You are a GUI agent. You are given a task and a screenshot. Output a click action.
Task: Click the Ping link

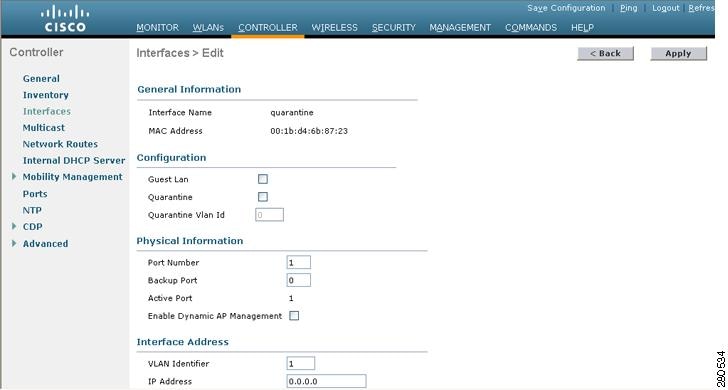pyautogui.click(x=629, y=8)
